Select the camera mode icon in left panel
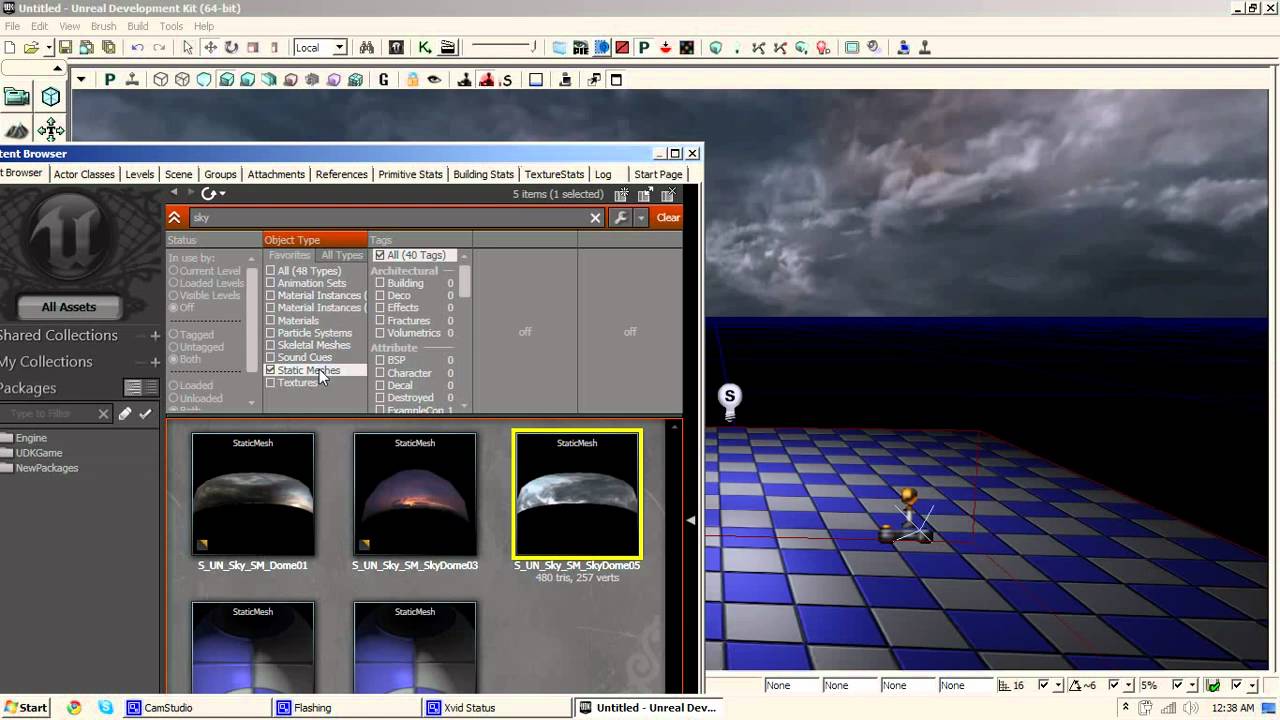This screenshot has height=720, width=1280. [x=17, y=97]
